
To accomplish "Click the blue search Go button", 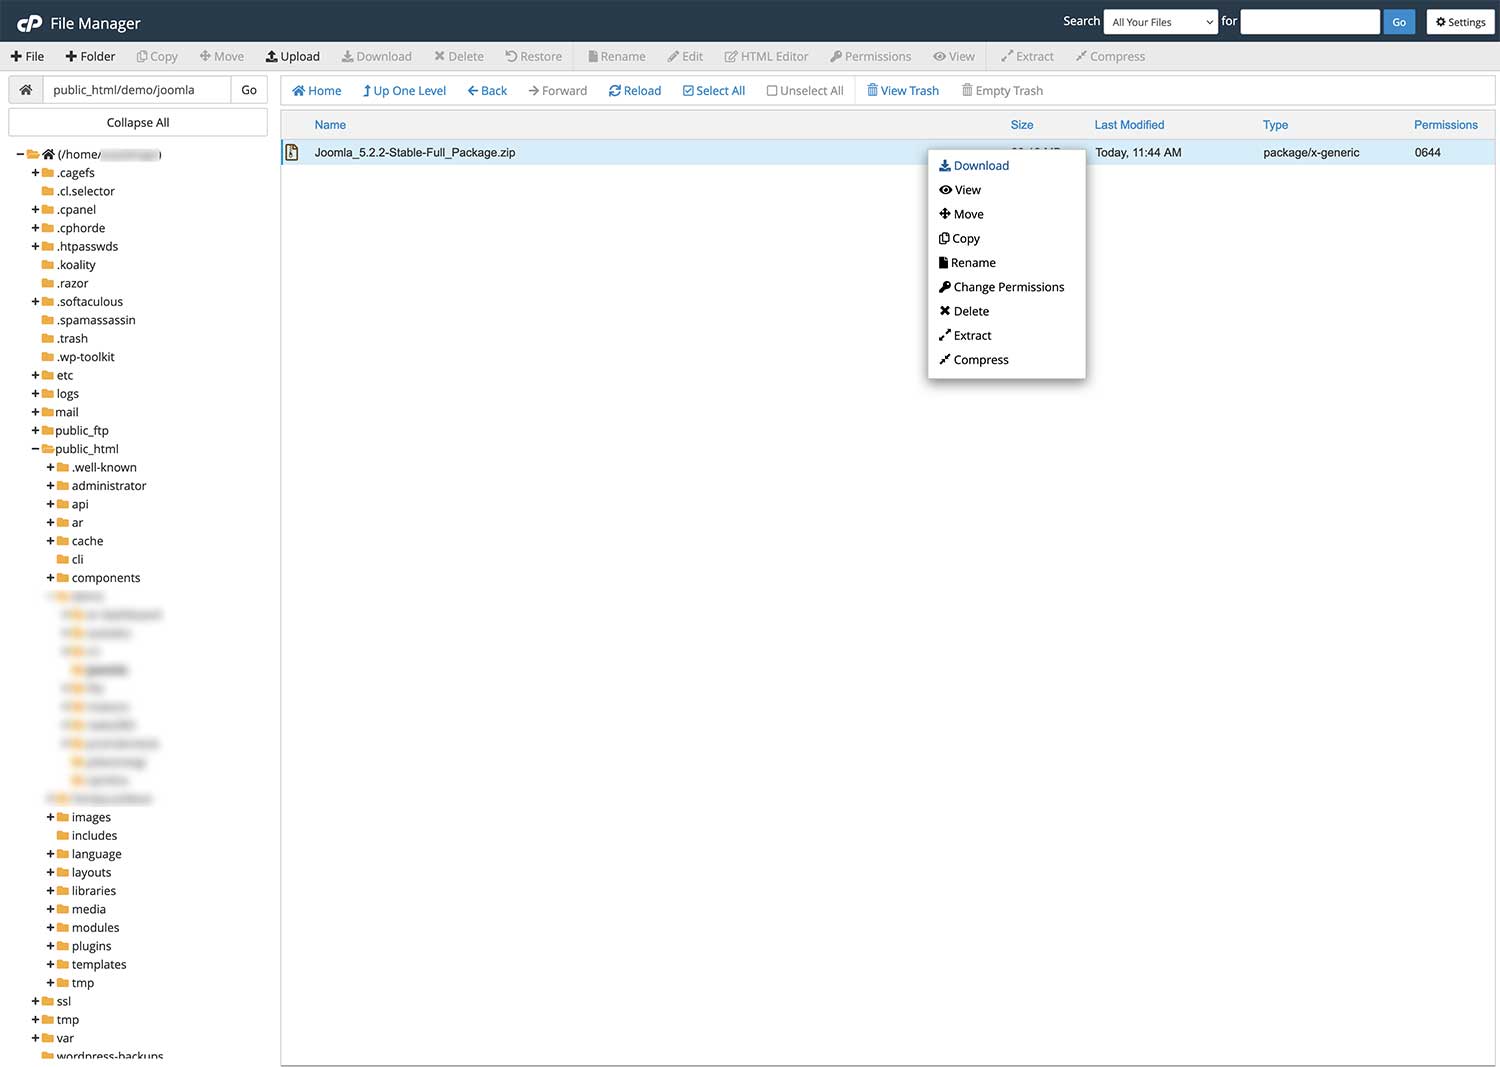I will (1399, 22).
